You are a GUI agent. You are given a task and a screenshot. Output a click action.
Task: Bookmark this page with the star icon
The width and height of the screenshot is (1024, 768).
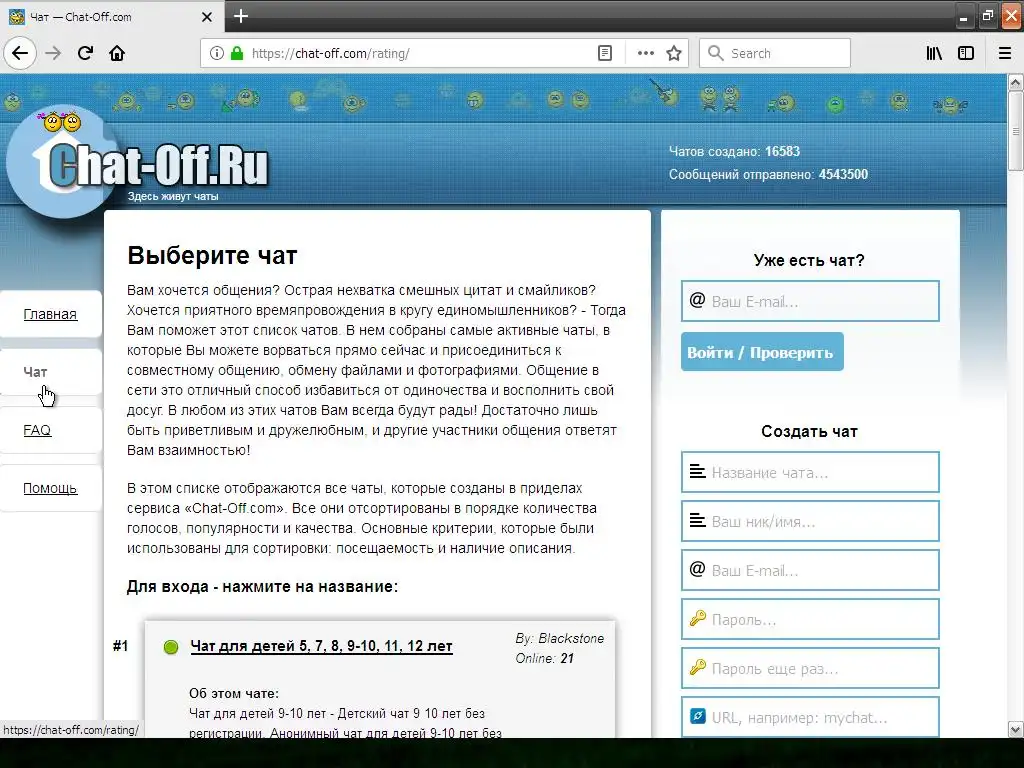pos(674,53)
